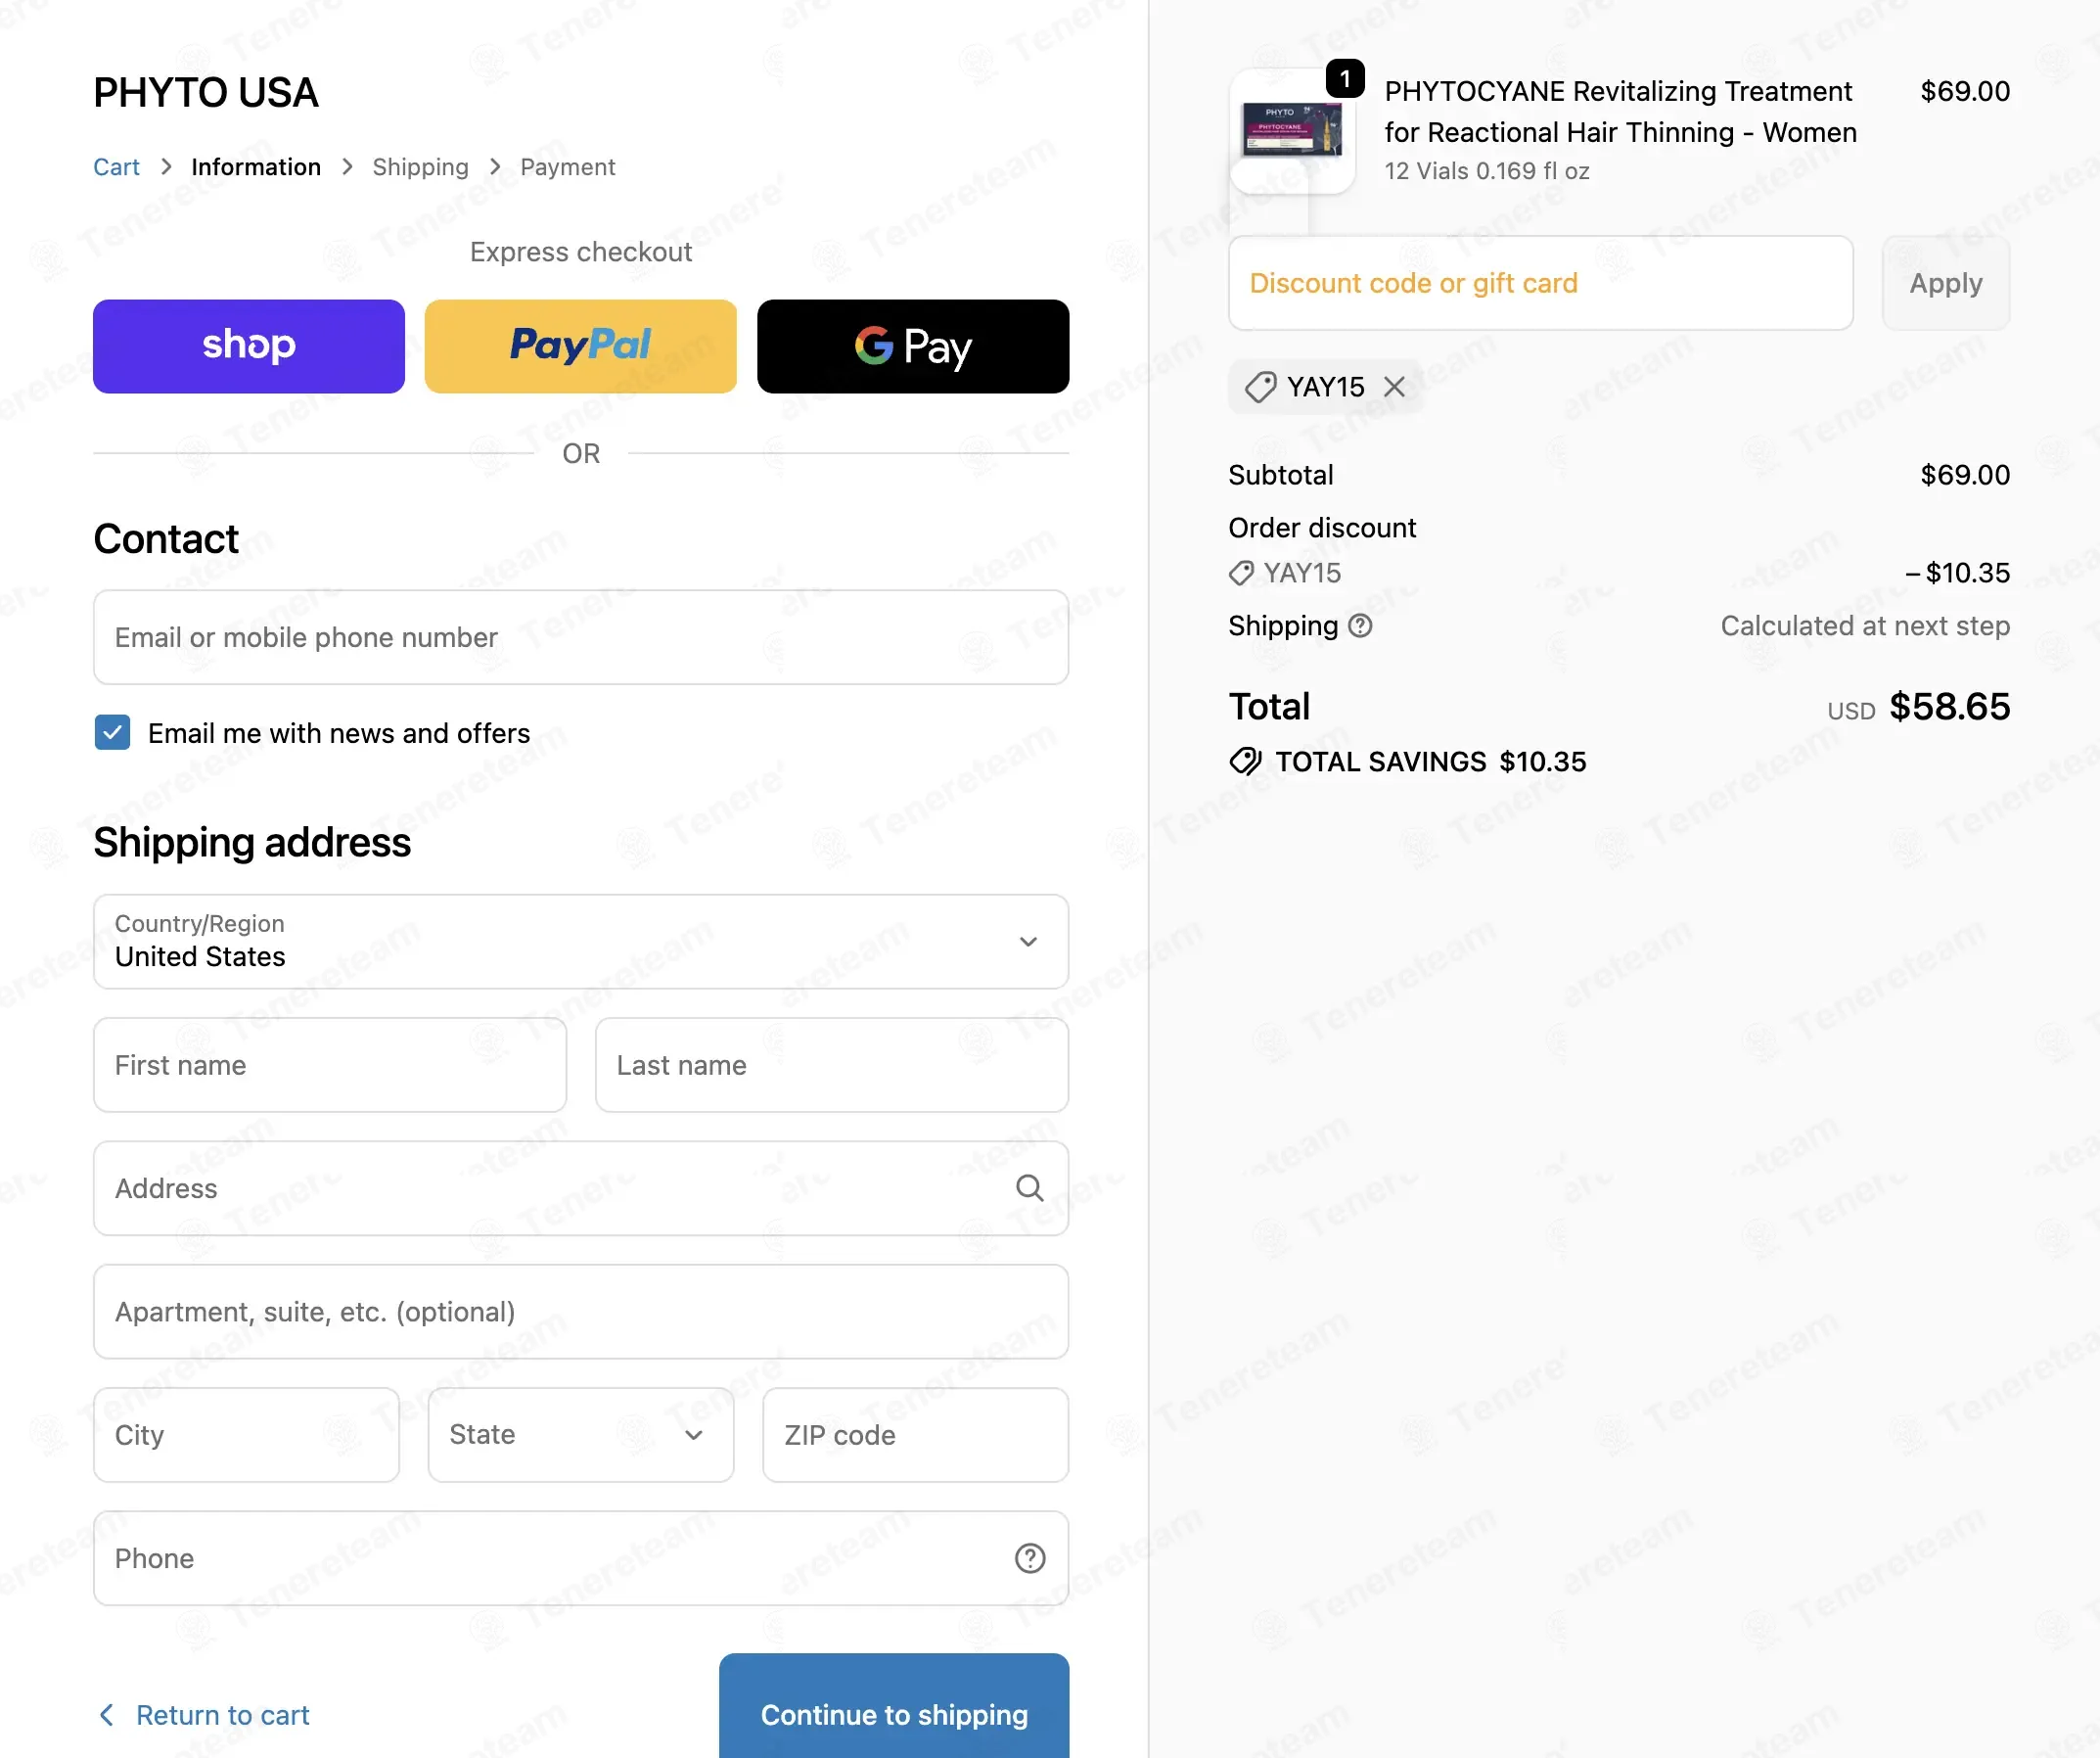The height and width of the screenshot is (1758, 2100).
Task: Uncheck Email me with news and offers
Action: [x=112, y=733]
